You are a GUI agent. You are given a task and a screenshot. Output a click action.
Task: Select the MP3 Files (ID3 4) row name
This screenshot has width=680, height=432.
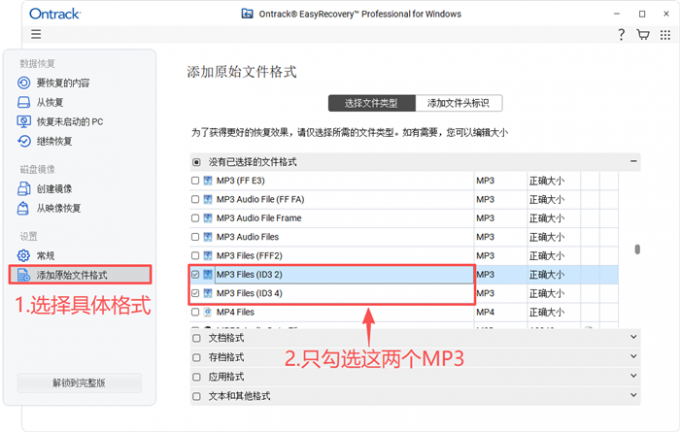(249, 293)
